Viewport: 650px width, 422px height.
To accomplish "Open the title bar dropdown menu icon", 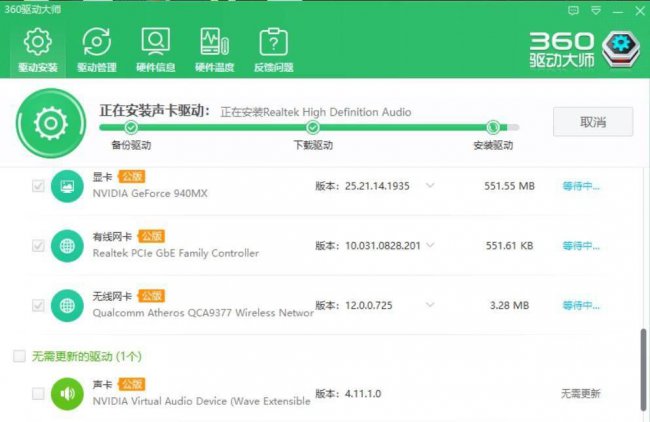I will 596,10.
